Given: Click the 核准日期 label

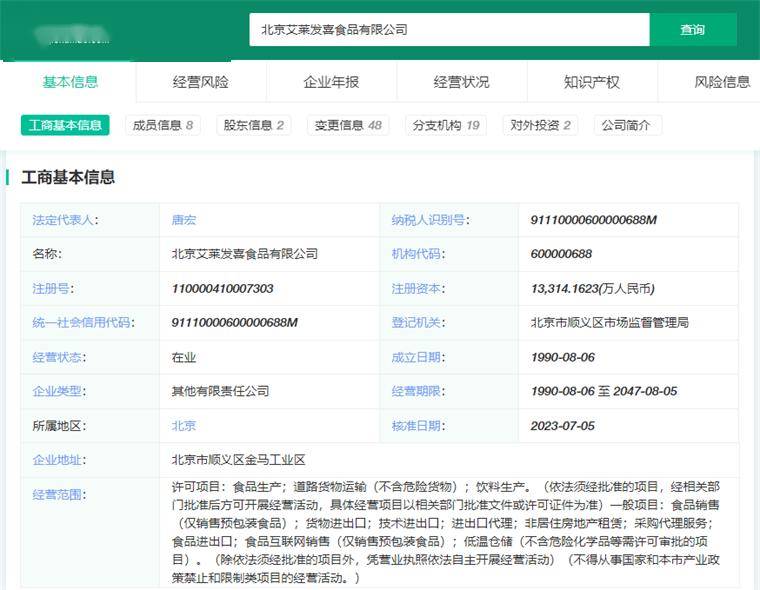Looking at the screenshot, I should click(x=418, y=426).
